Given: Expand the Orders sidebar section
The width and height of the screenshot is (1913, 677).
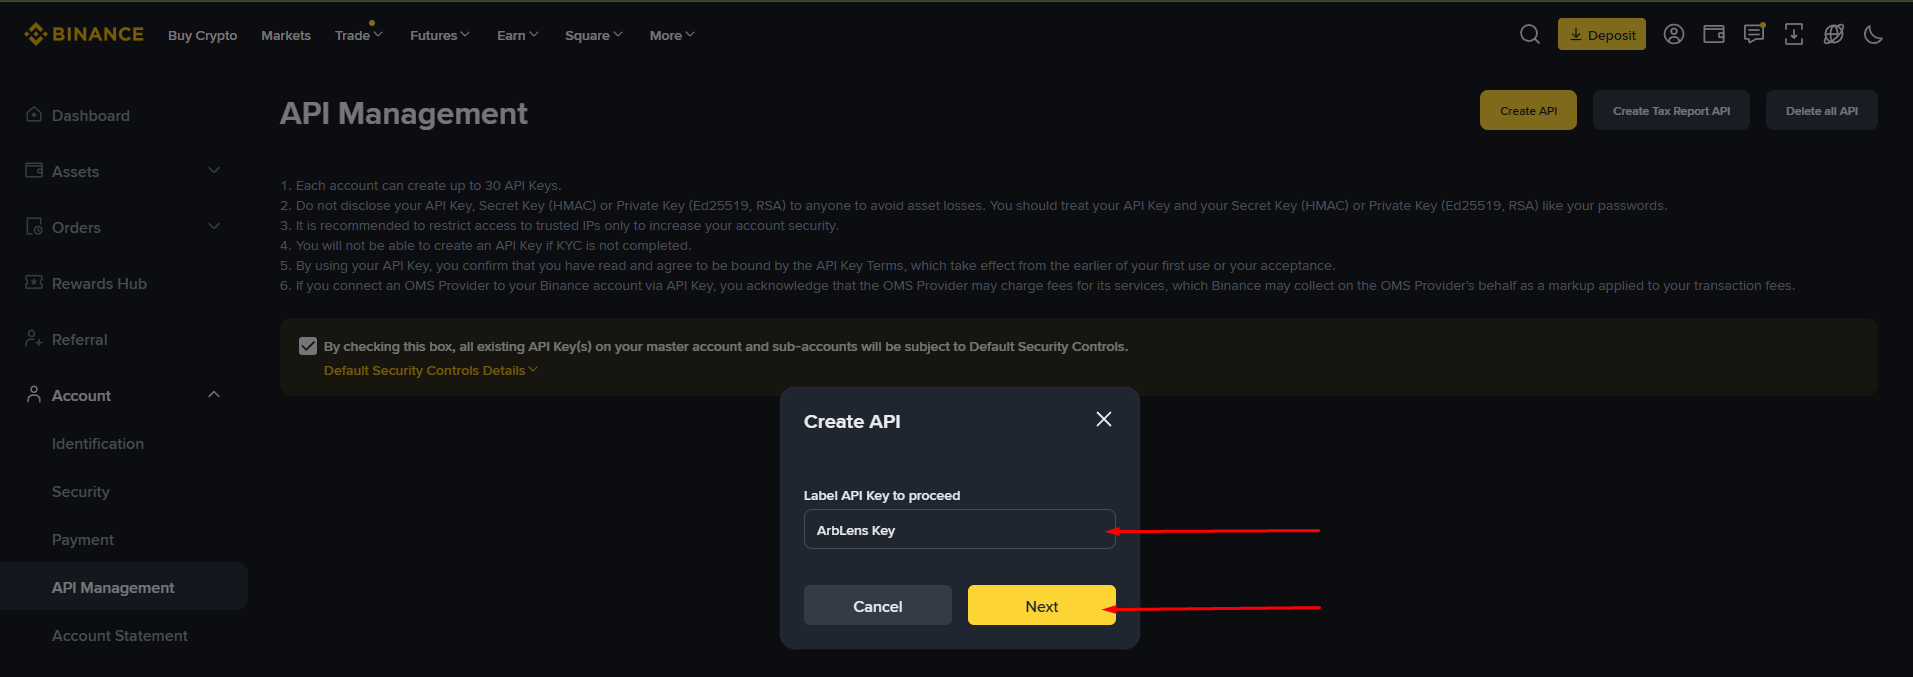Looking at the screenshot, I should point(214,226).
